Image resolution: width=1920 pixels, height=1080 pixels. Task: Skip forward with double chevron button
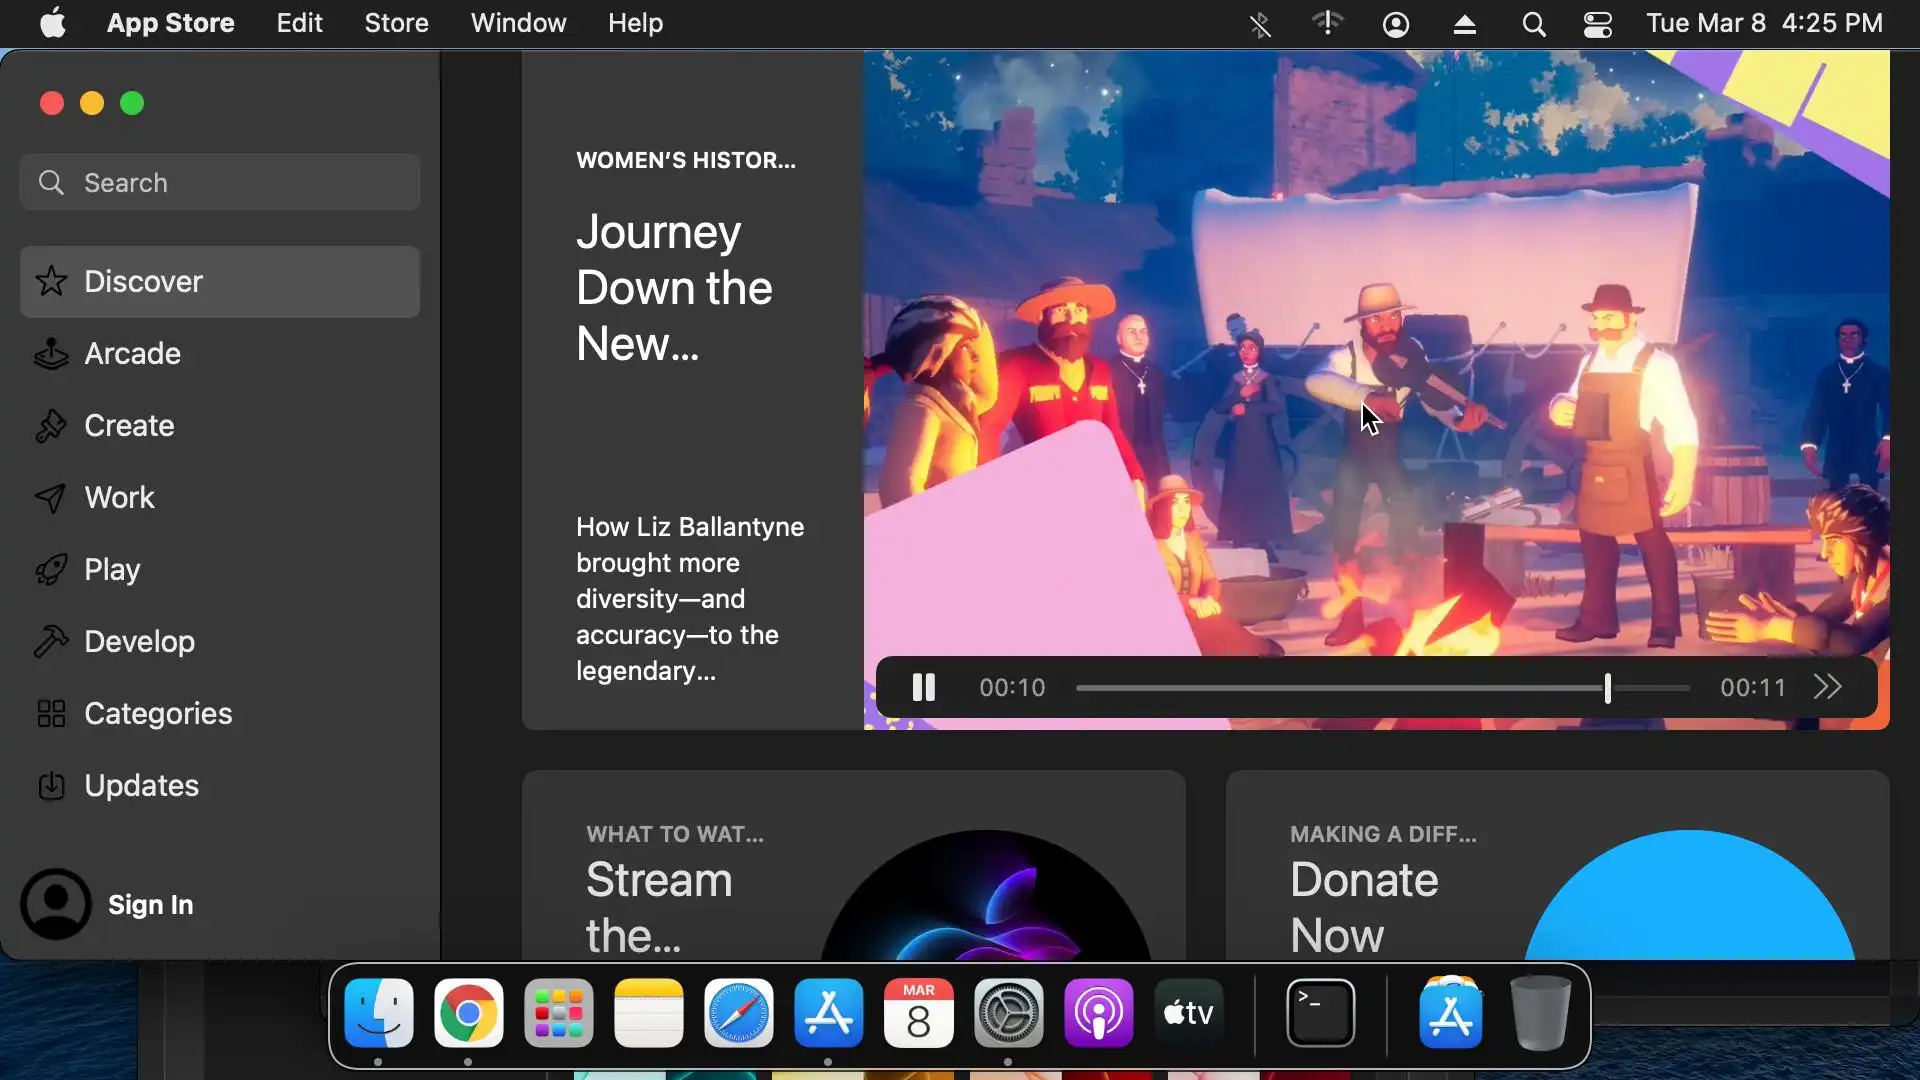1827,688
